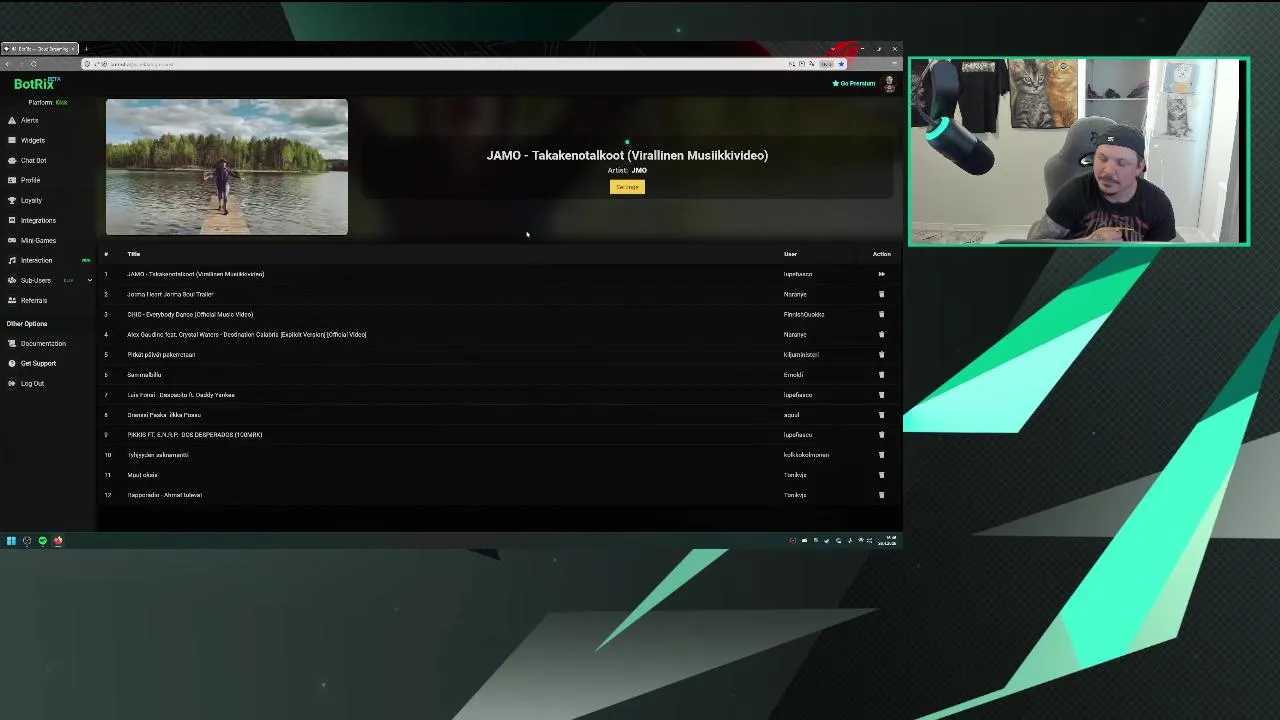Delete the PIKKIS FT. E.N.R.P. DOS DESPERADOS row
The width and height of the screenshot is (1280, 720).
tap(881, 434)
